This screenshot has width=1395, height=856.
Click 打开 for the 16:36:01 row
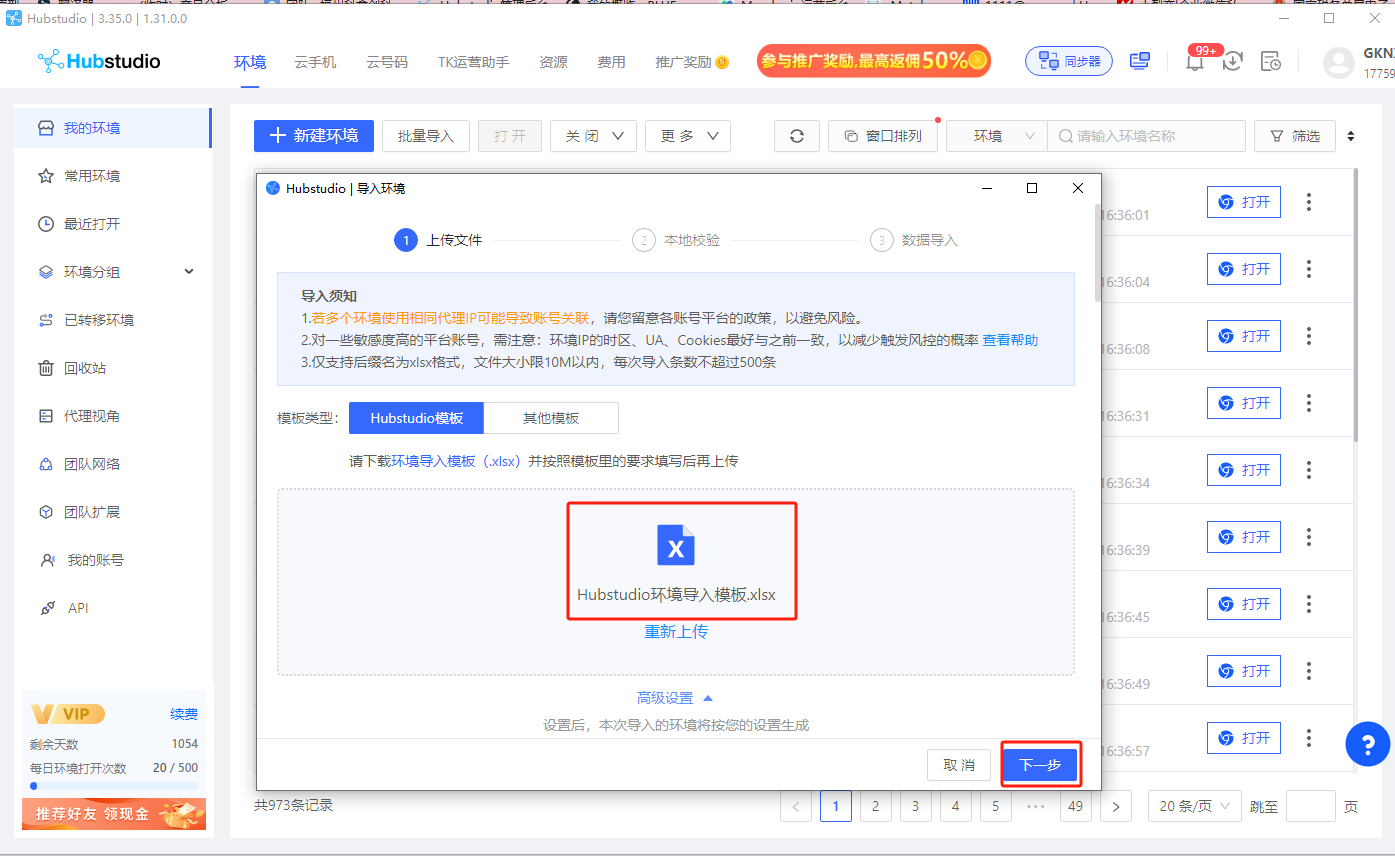1244,202
